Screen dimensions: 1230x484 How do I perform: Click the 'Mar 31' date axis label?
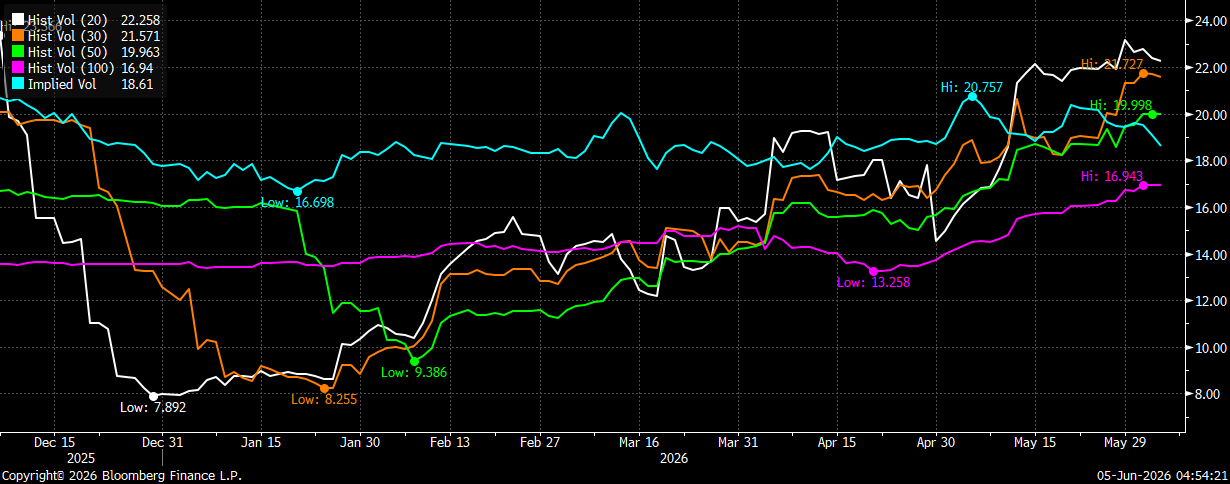pyautogui.click(x=737, y=442)
